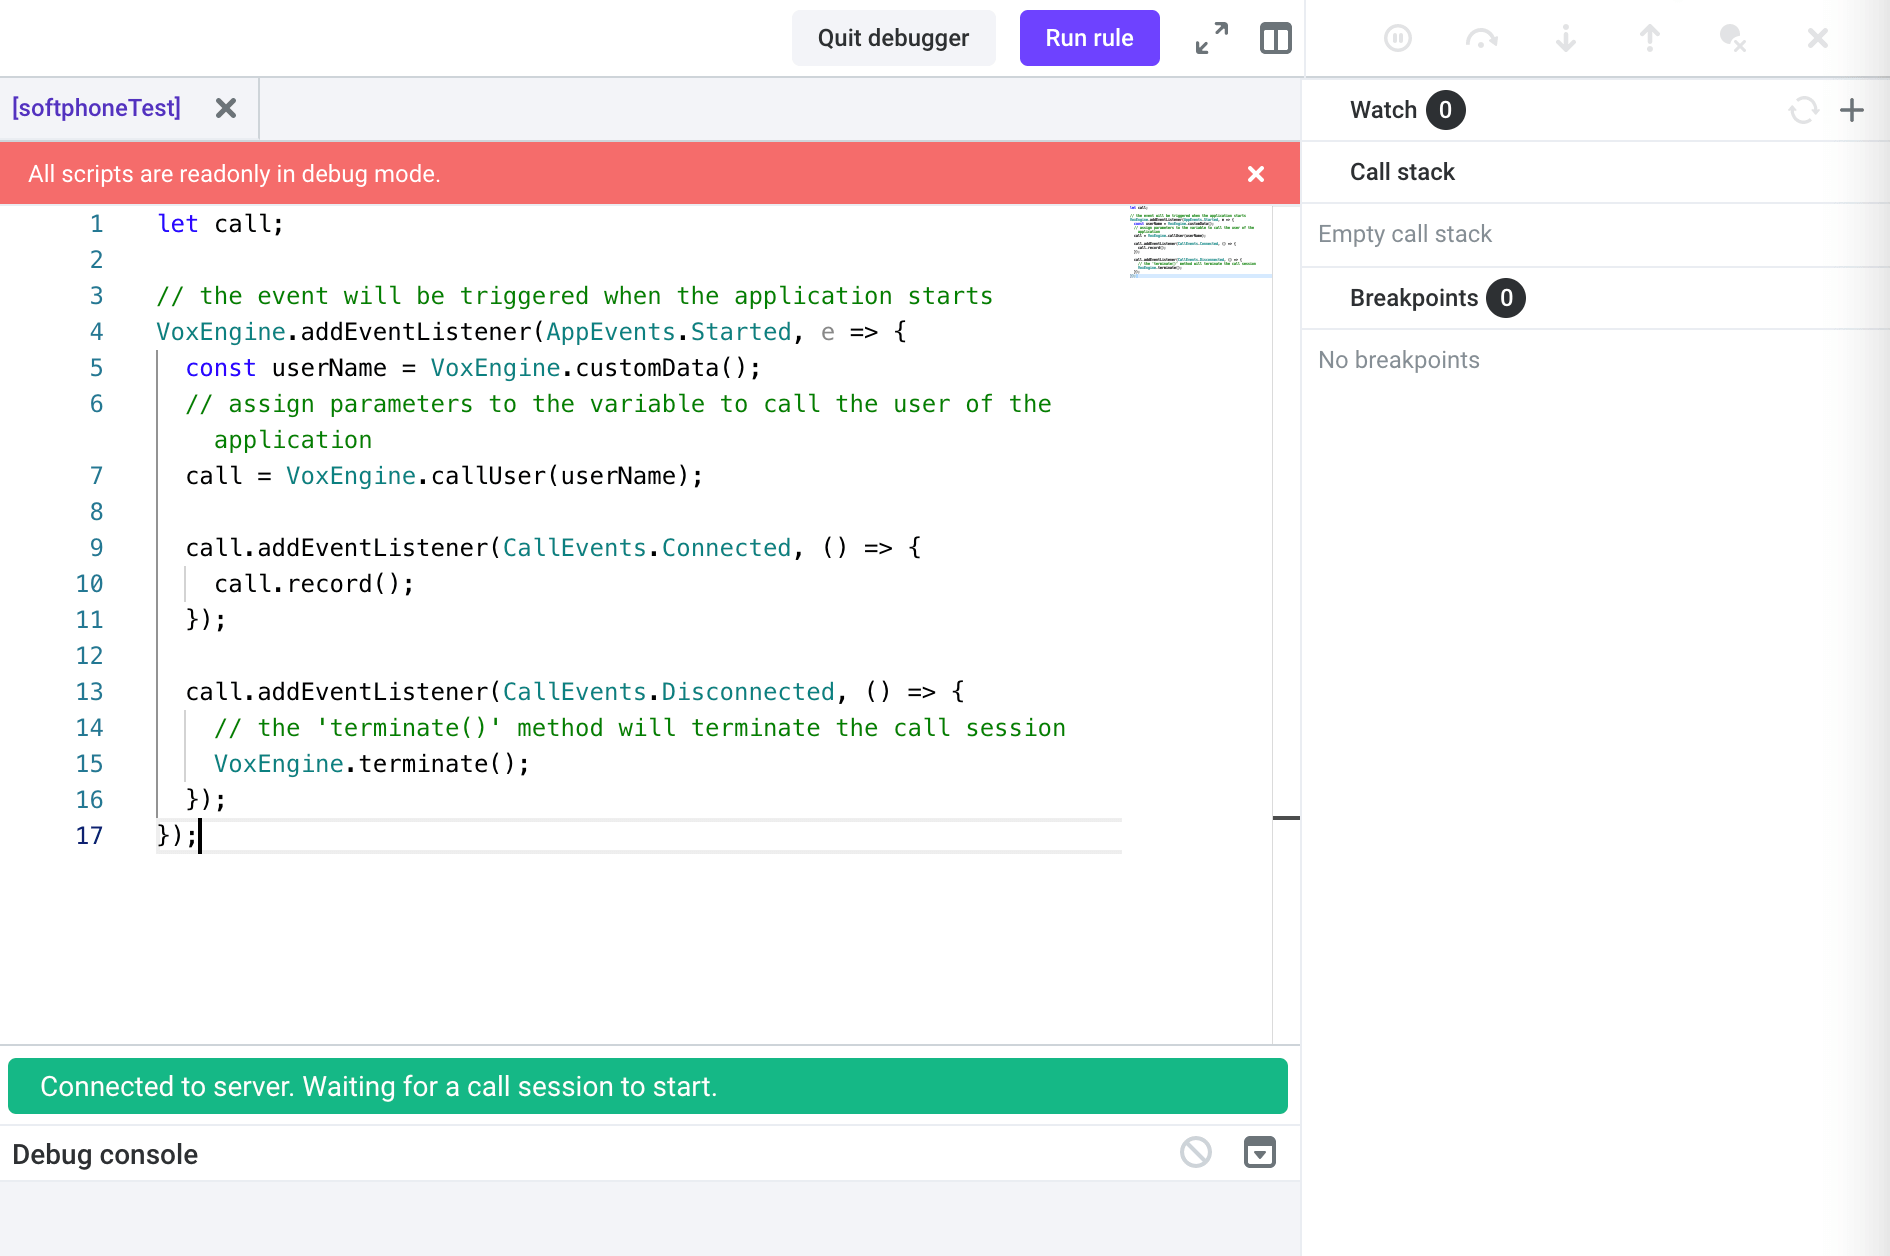Viewport: 1890px width, 1256px height.
Task: Deactivate breakpoints using the breakpoint icon
Action: pos(1733,38)
